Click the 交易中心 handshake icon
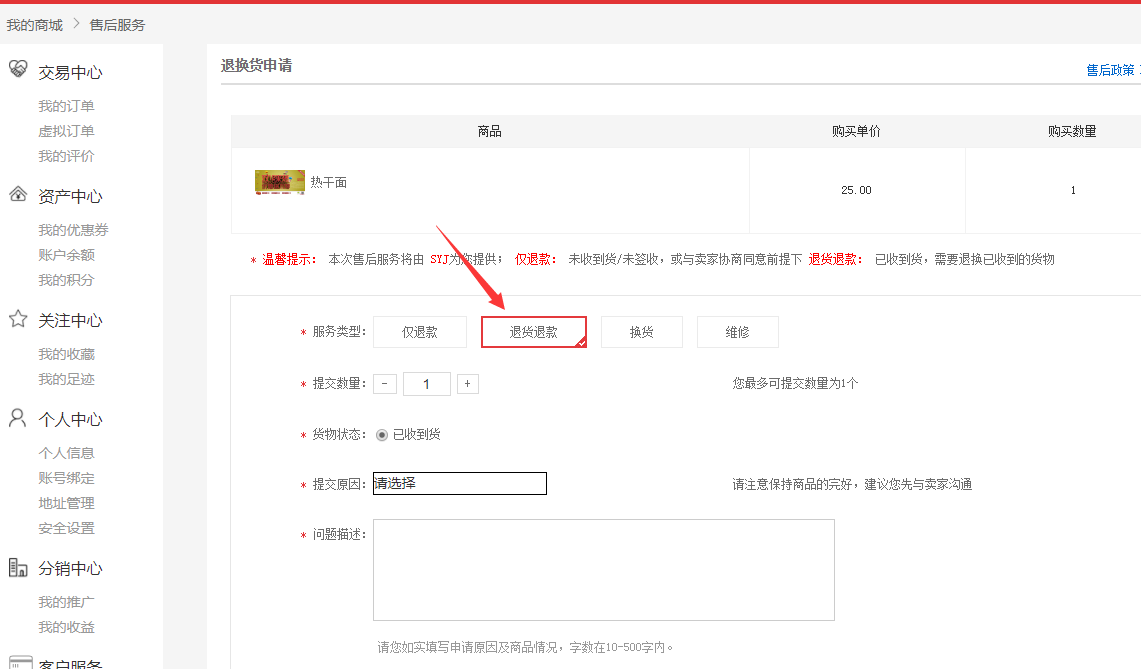Image resolution: width=1141 pixels, height=669 pixels. (x=18, y=70)
